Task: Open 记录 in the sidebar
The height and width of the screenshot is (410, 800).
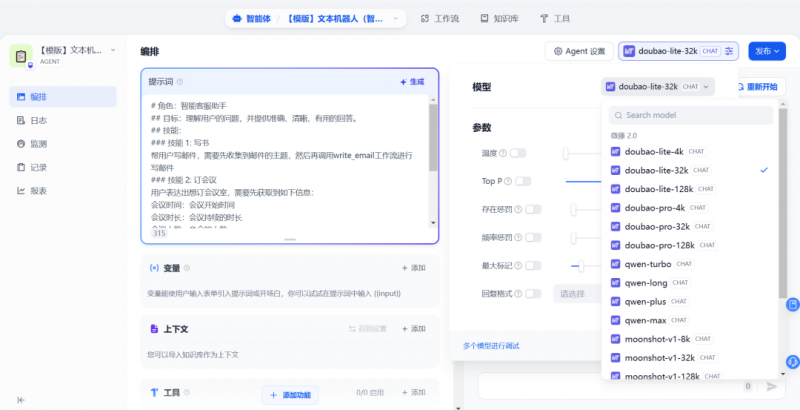Action: click(63, 167)
